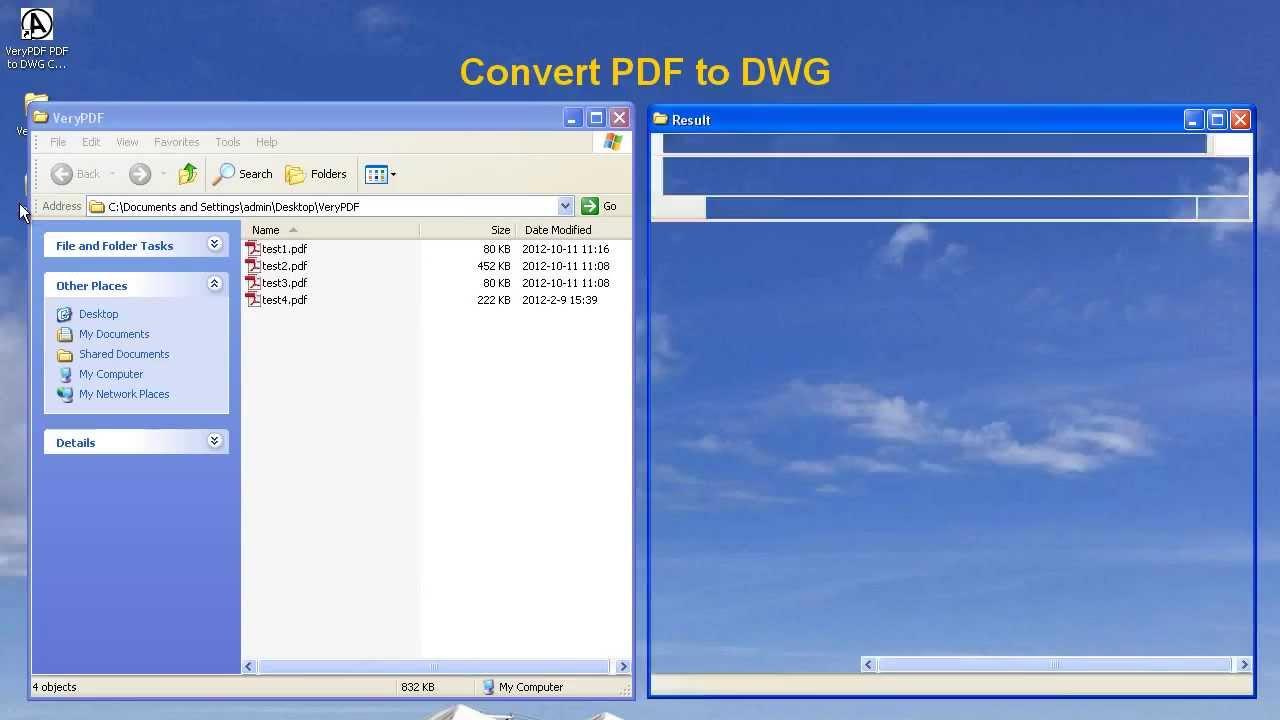
Task: Open the Help menu
Action: pos(267,142)
